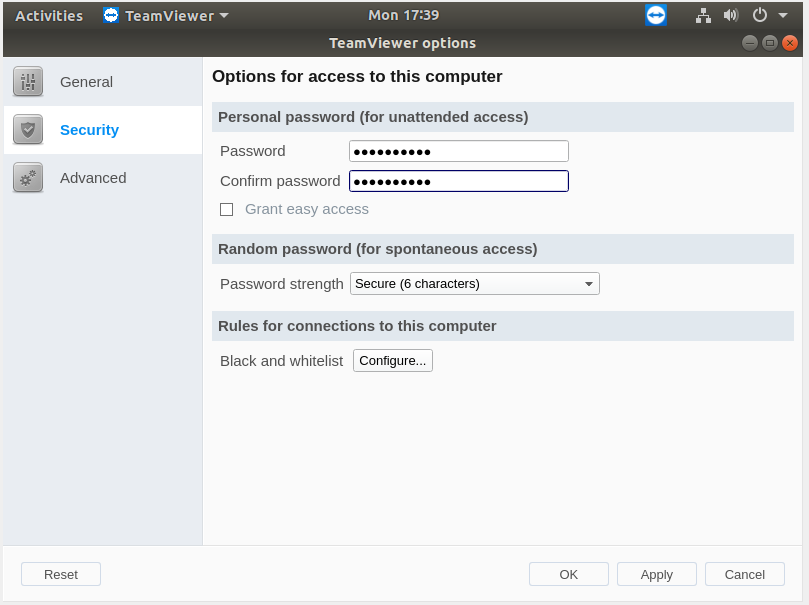Click Configure for black and whitelist
The height and width of the screenshot is (605, 809).
click(x=393, y=361)
